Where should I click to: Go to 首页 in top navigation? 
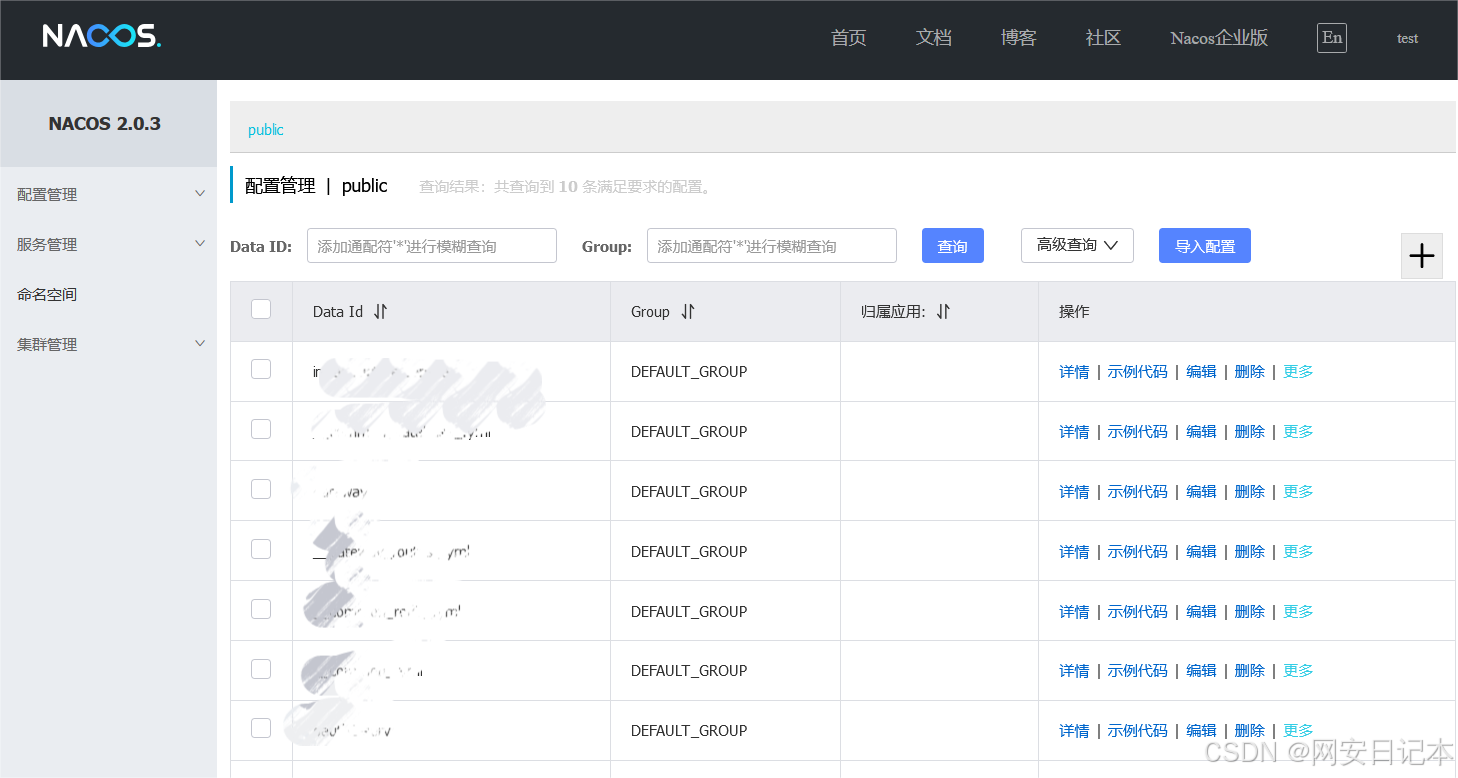(848, 38)
